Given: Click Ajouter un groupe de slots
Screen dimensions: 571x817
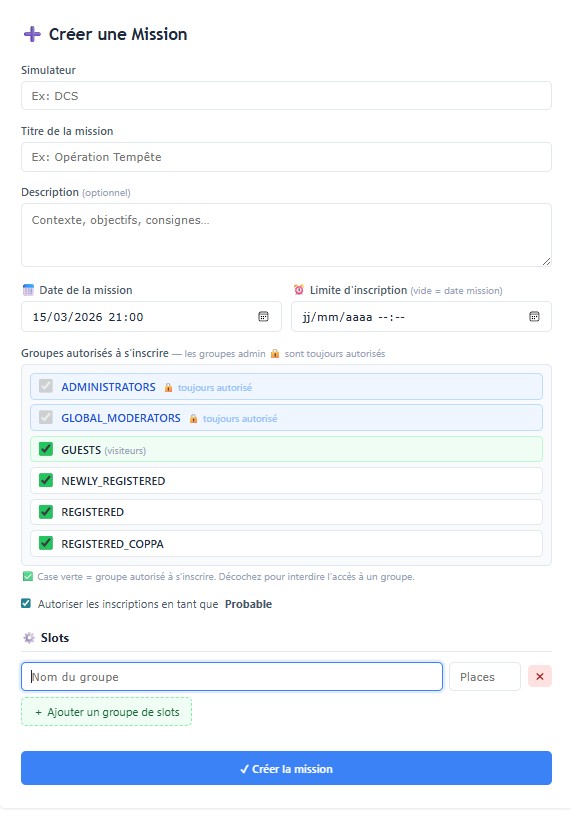Looking at the screenshot, I should (x=106, y=712).
